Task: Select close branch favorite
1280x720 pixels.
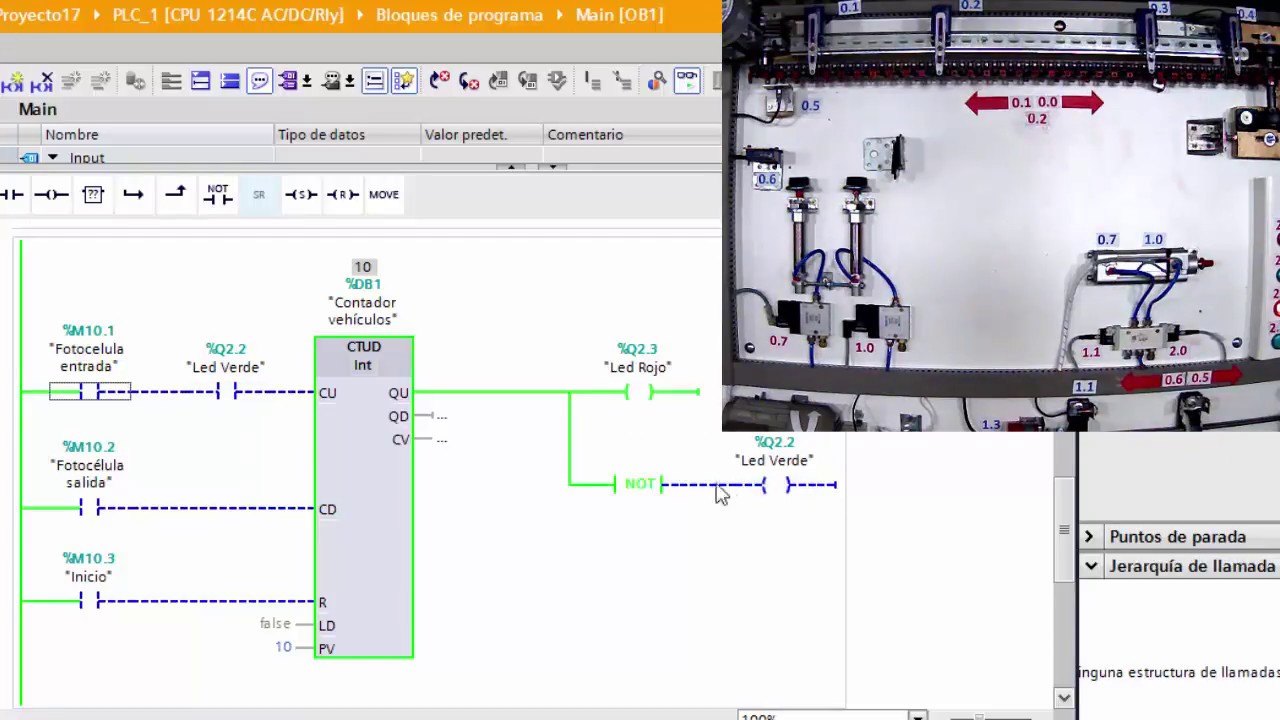Action: [x=175, y=193]
